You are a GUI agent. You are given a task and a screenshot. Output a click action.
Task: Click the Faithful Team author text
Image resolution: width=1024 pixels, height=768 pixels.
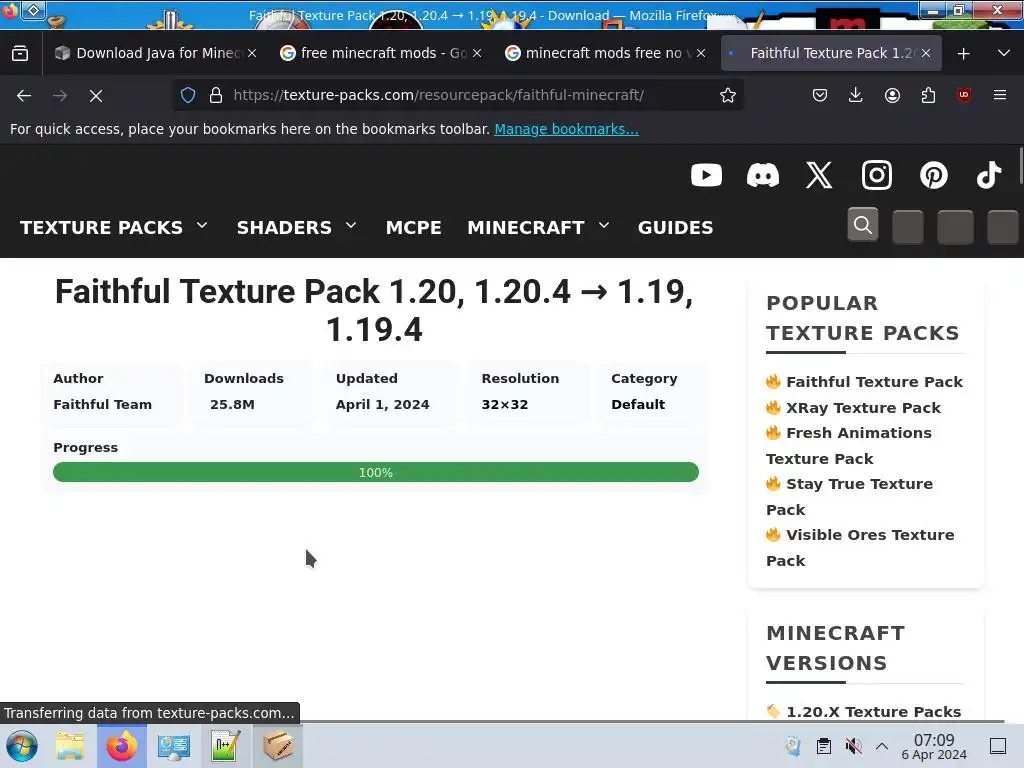(103, 404)
